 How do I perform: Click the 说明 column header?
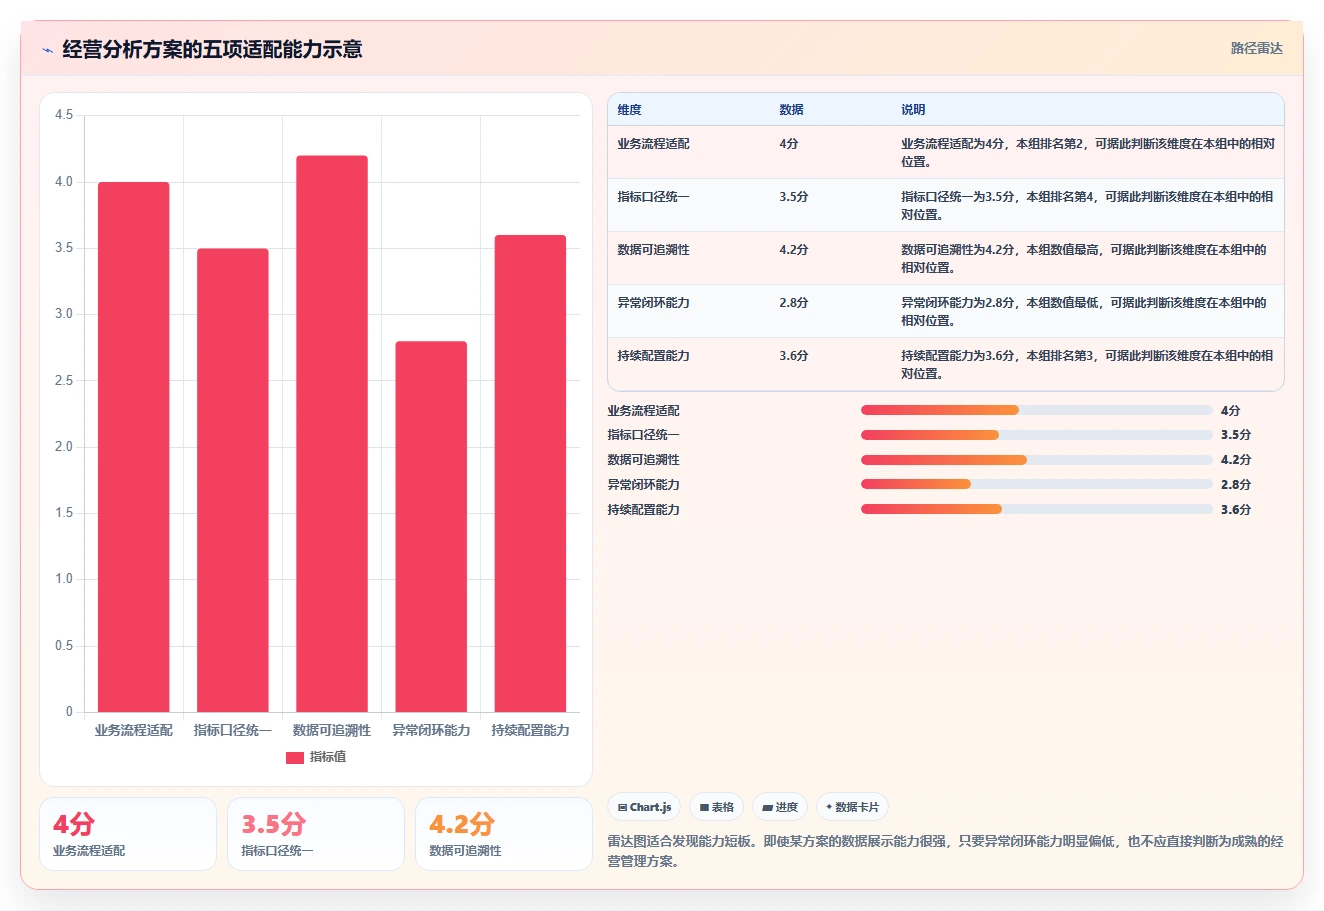tap(913, 110)
